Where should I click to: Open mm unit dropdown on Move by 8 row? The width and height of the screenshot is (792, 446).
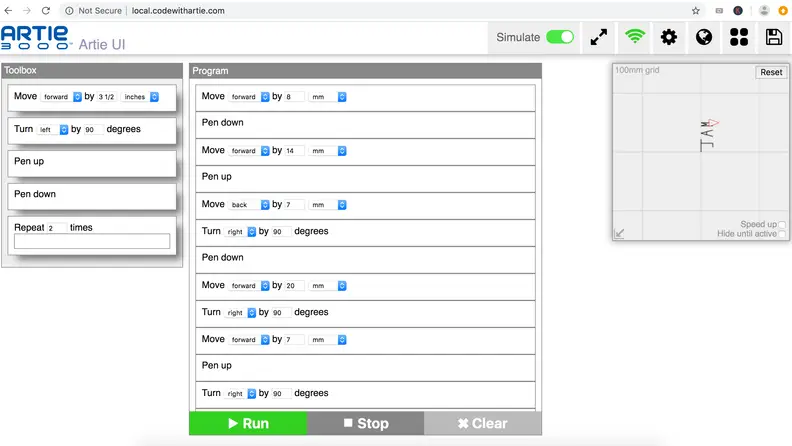click(x=327, y=97)
